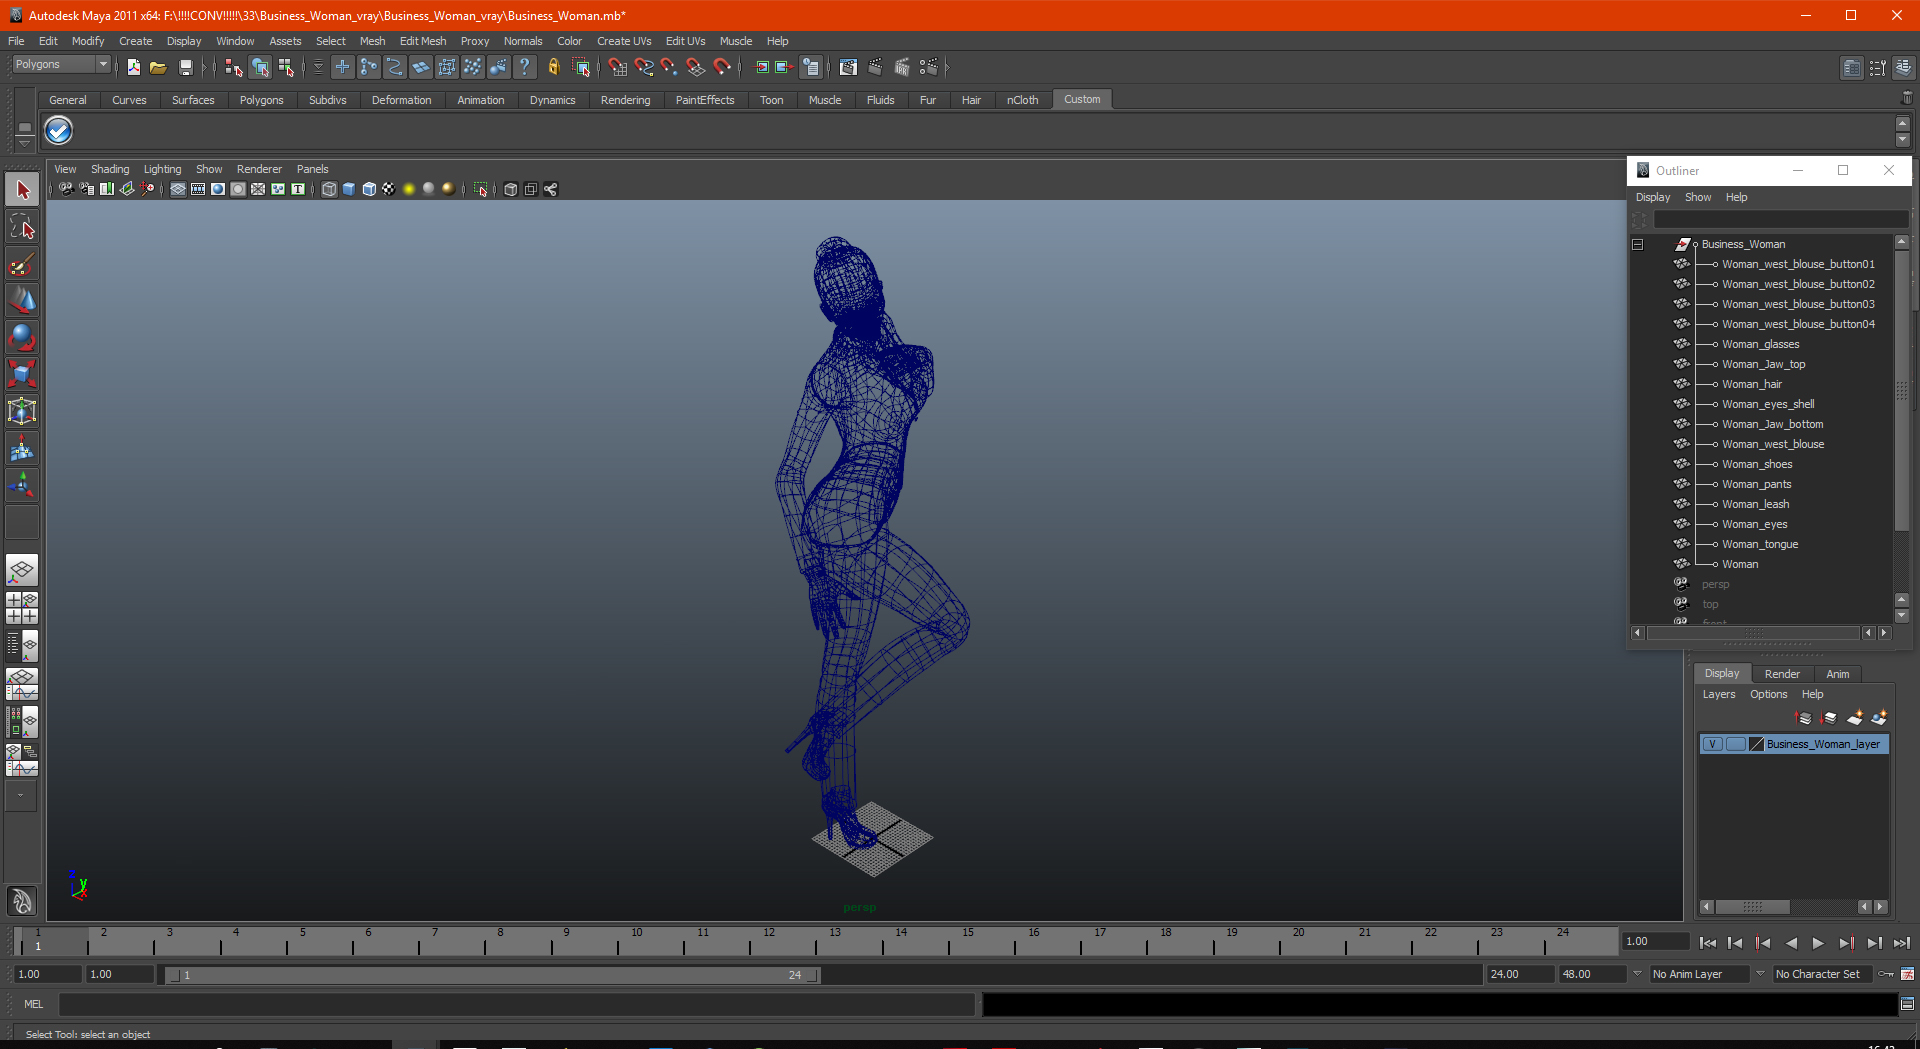The width and height of the screenshot is (1920, 1049).
Task: Toggle viewport grid display
Action: click(178, 189)
